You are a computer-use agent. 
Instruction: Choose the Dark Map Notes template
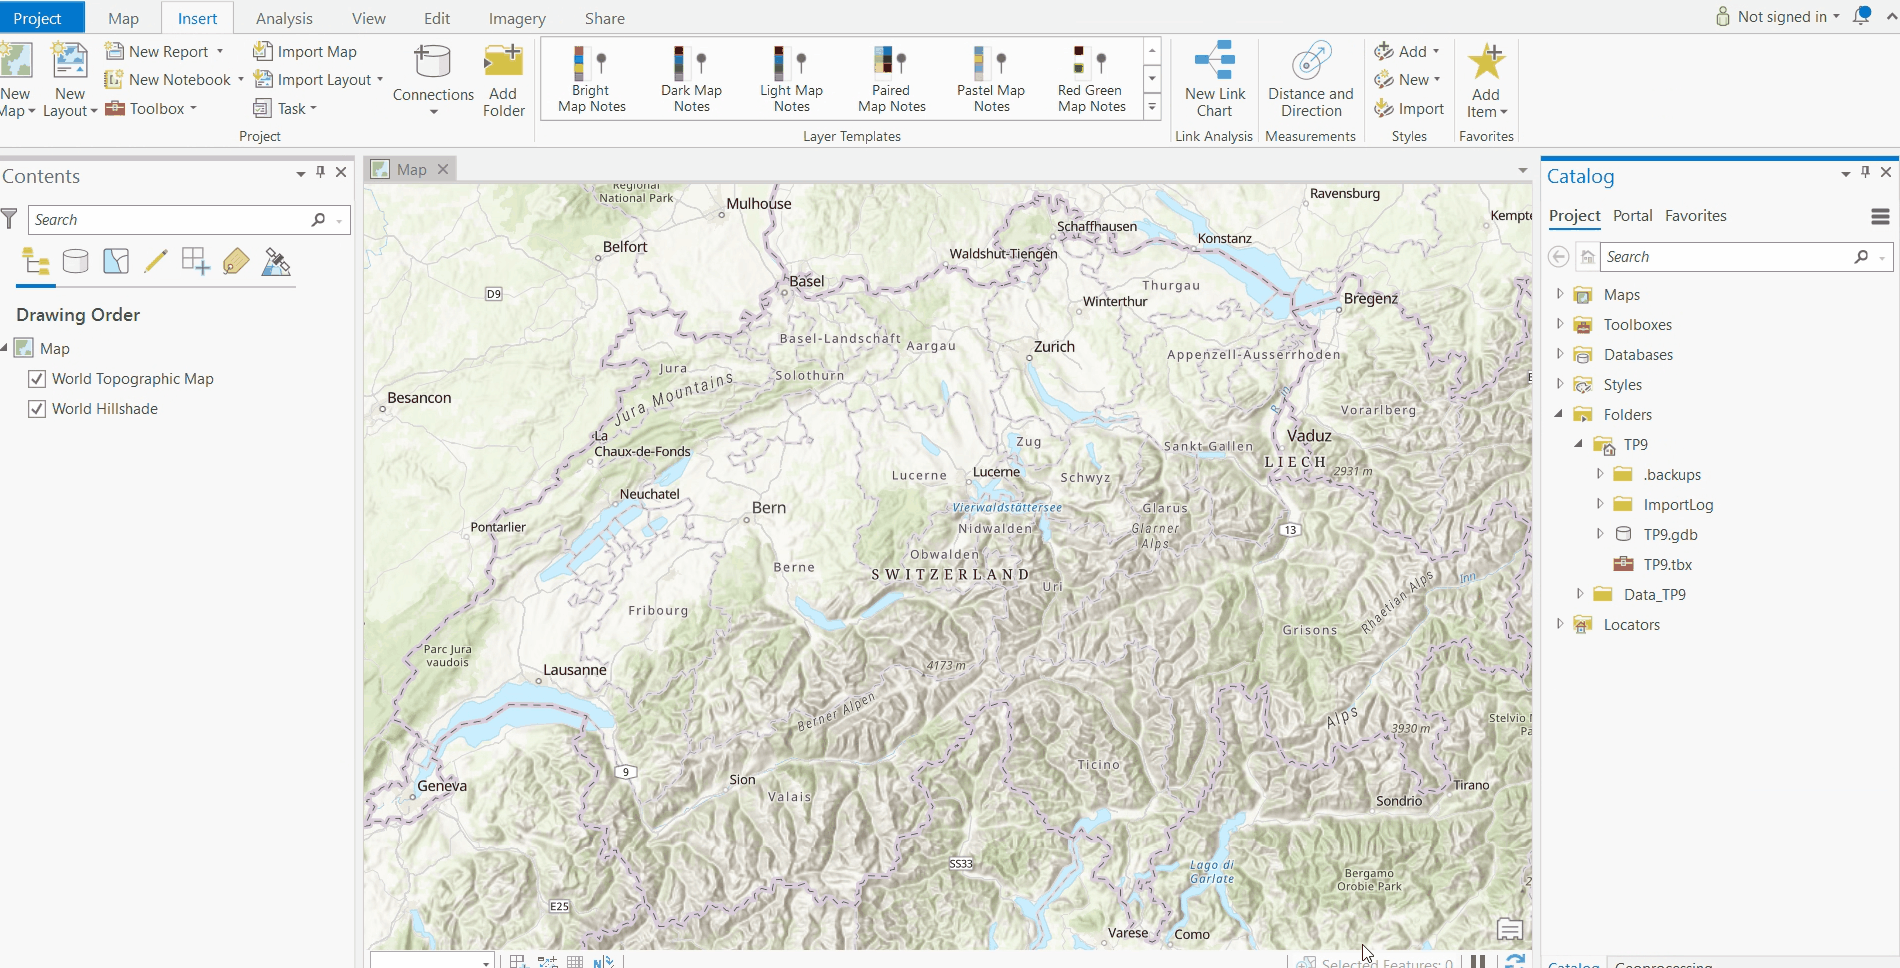coord(691,80)
